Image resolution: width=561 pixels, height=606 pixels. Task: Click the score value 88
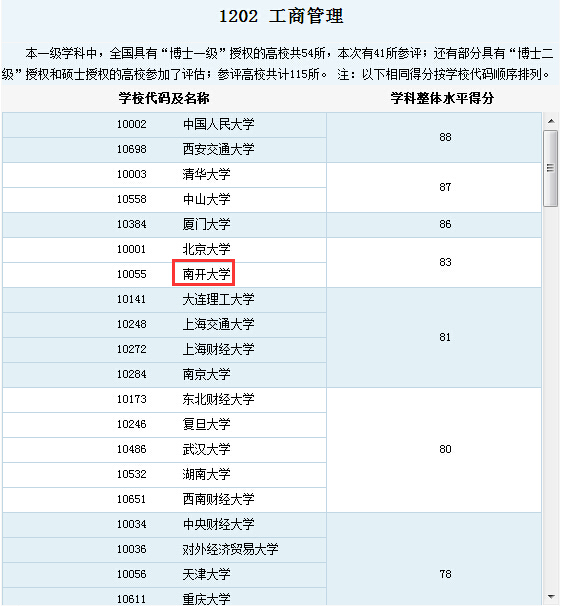[x=445, y=137]
